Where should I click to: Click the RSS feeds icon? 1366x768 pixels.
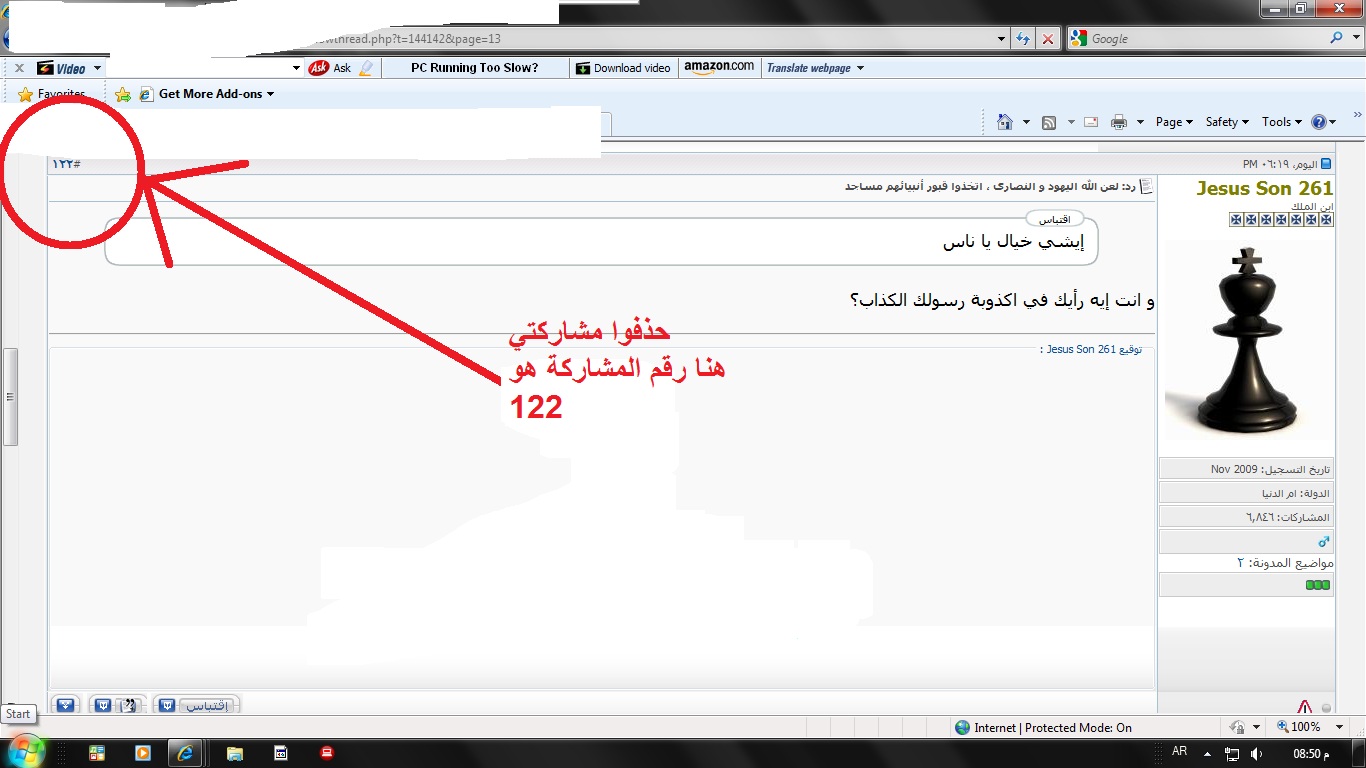point(1049,122)
